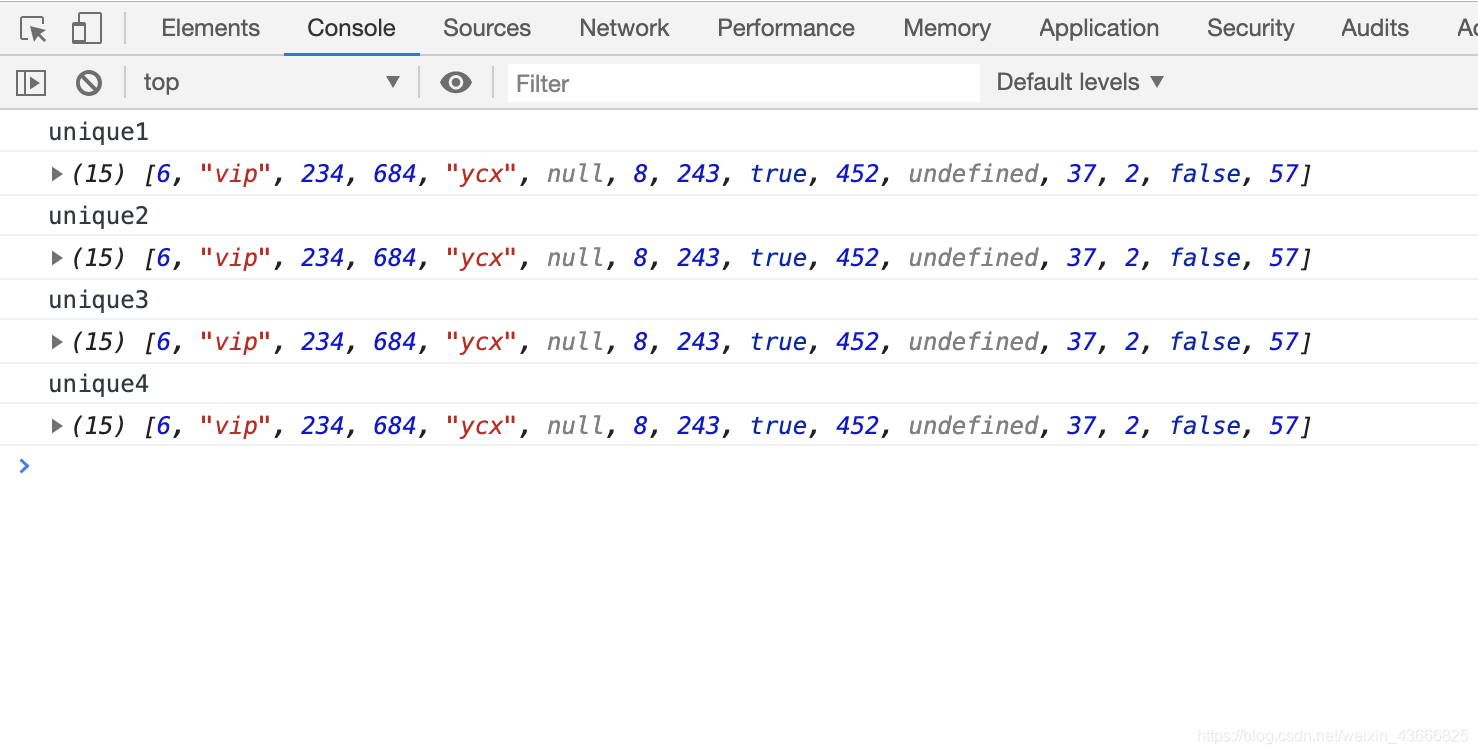This screenshot has width=1478, height=754.
Task: Click "vip" string in unique1 array
Action: 236,174
